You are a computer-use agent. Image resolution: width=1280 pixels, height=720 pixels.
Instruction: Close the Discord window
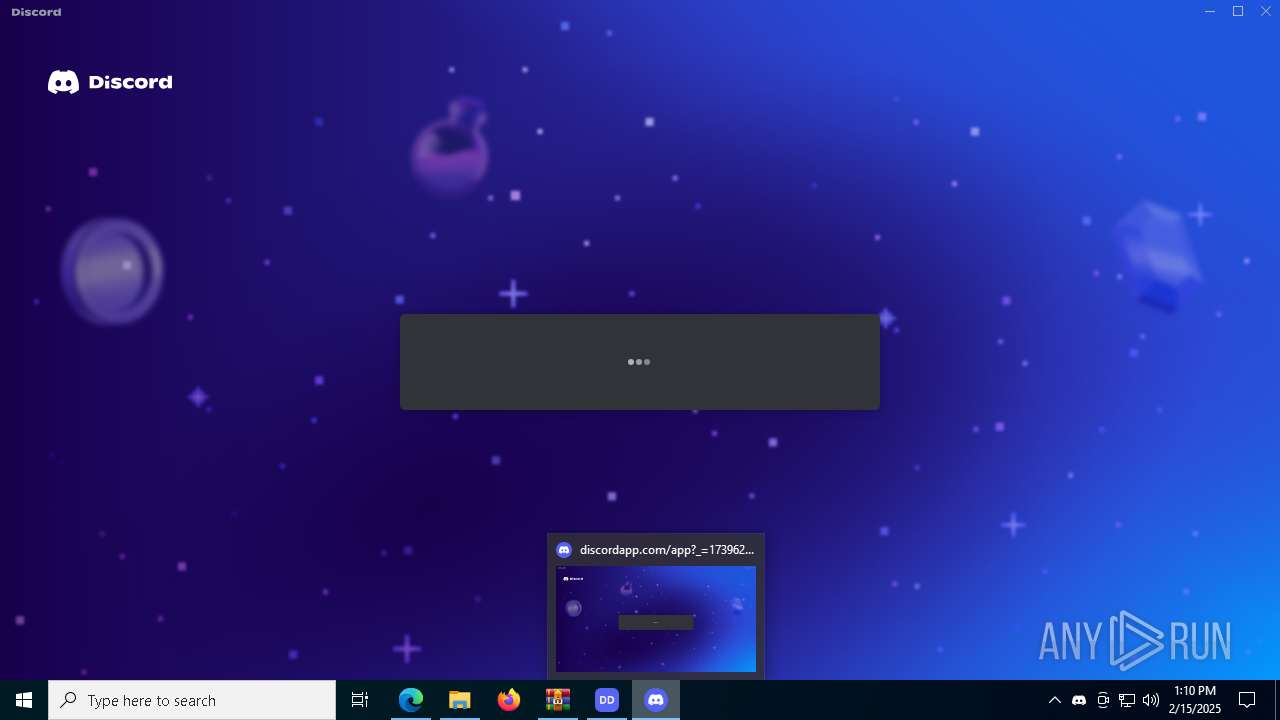click(x=1265, y=11)
